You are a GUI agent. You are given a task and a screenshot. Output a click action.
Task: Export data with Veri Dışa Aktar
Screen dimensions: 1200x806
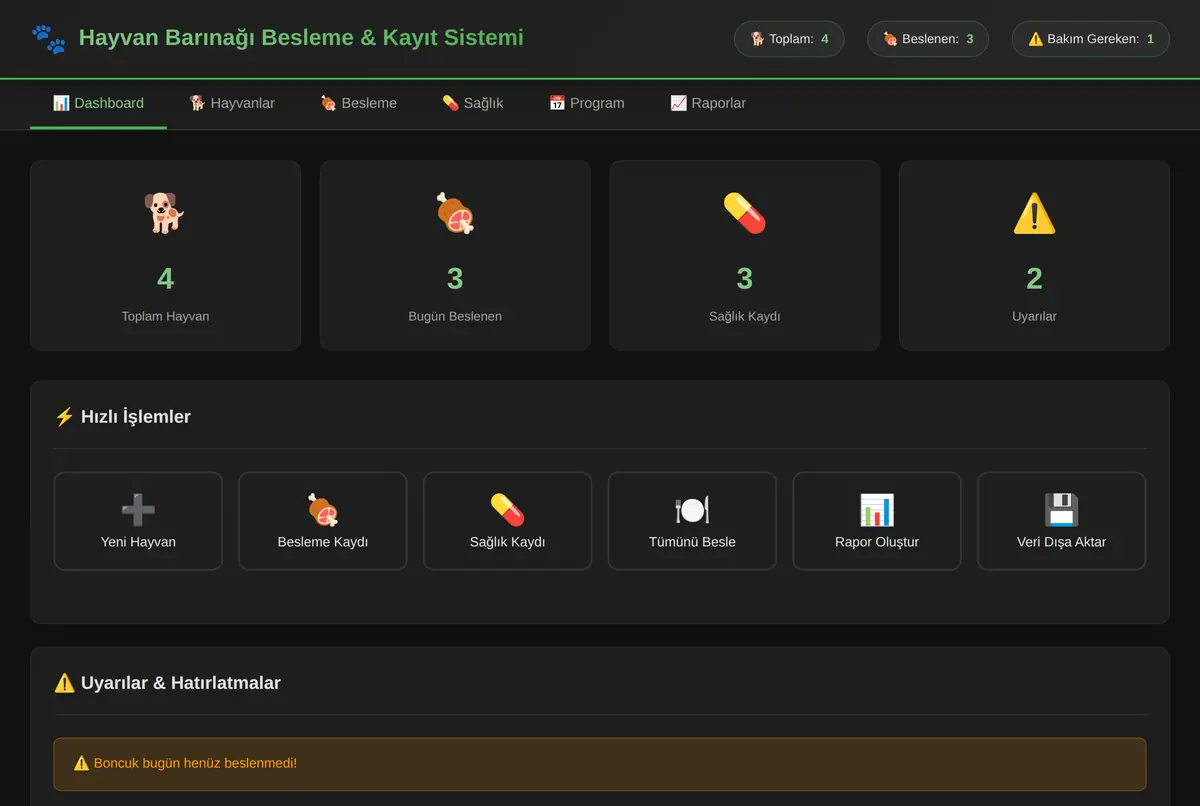tap(1061, 521)
